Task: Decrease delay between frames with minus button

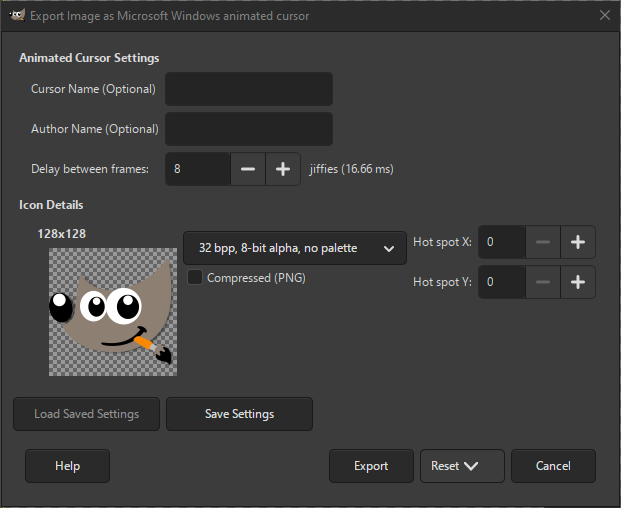Action: 248,169
